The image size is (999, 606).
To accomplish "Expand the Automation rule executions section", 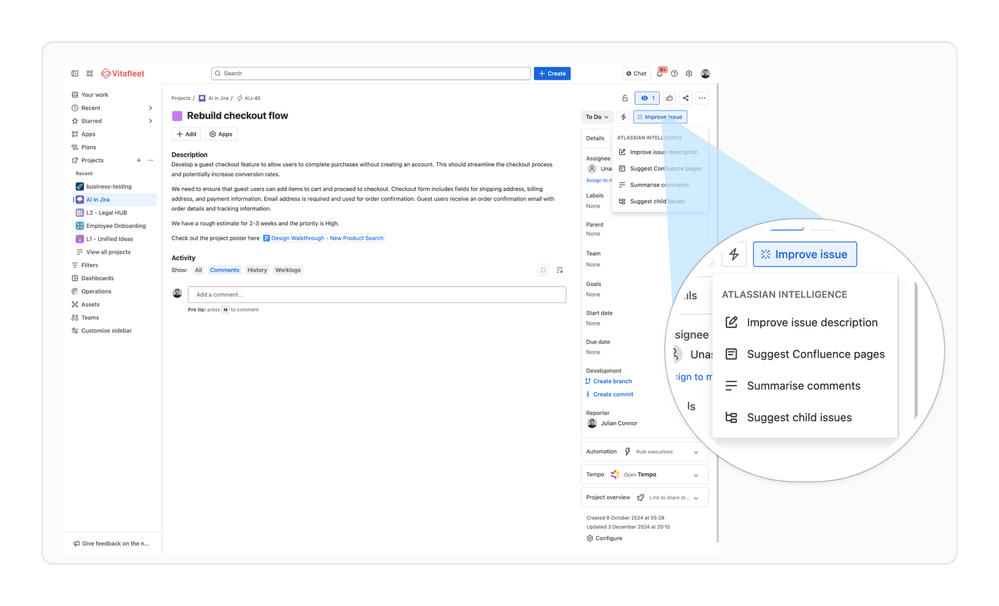I will click(x=696, y=451).
